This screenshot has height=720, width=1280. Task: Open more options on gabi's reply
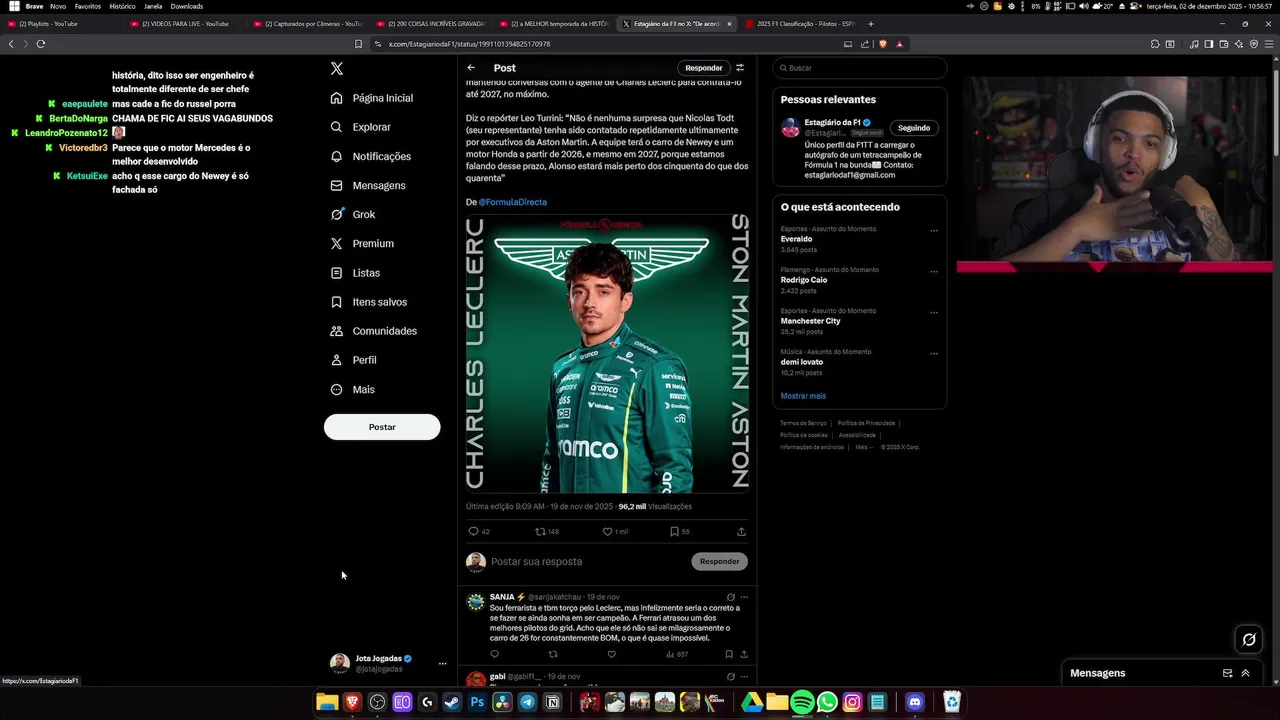[x=744, y=677]
